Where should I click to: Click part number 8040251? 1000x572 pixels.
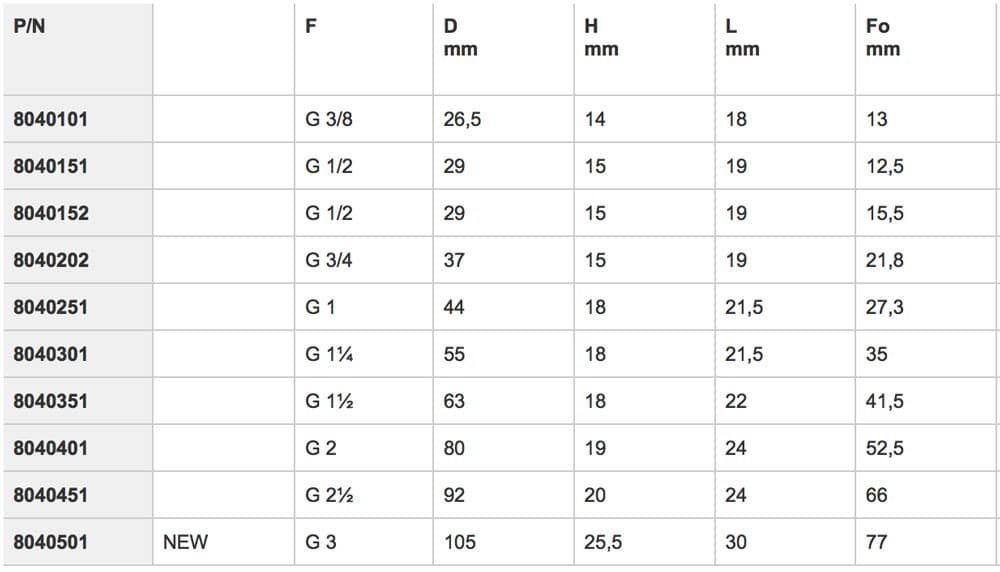coord(50,307)
